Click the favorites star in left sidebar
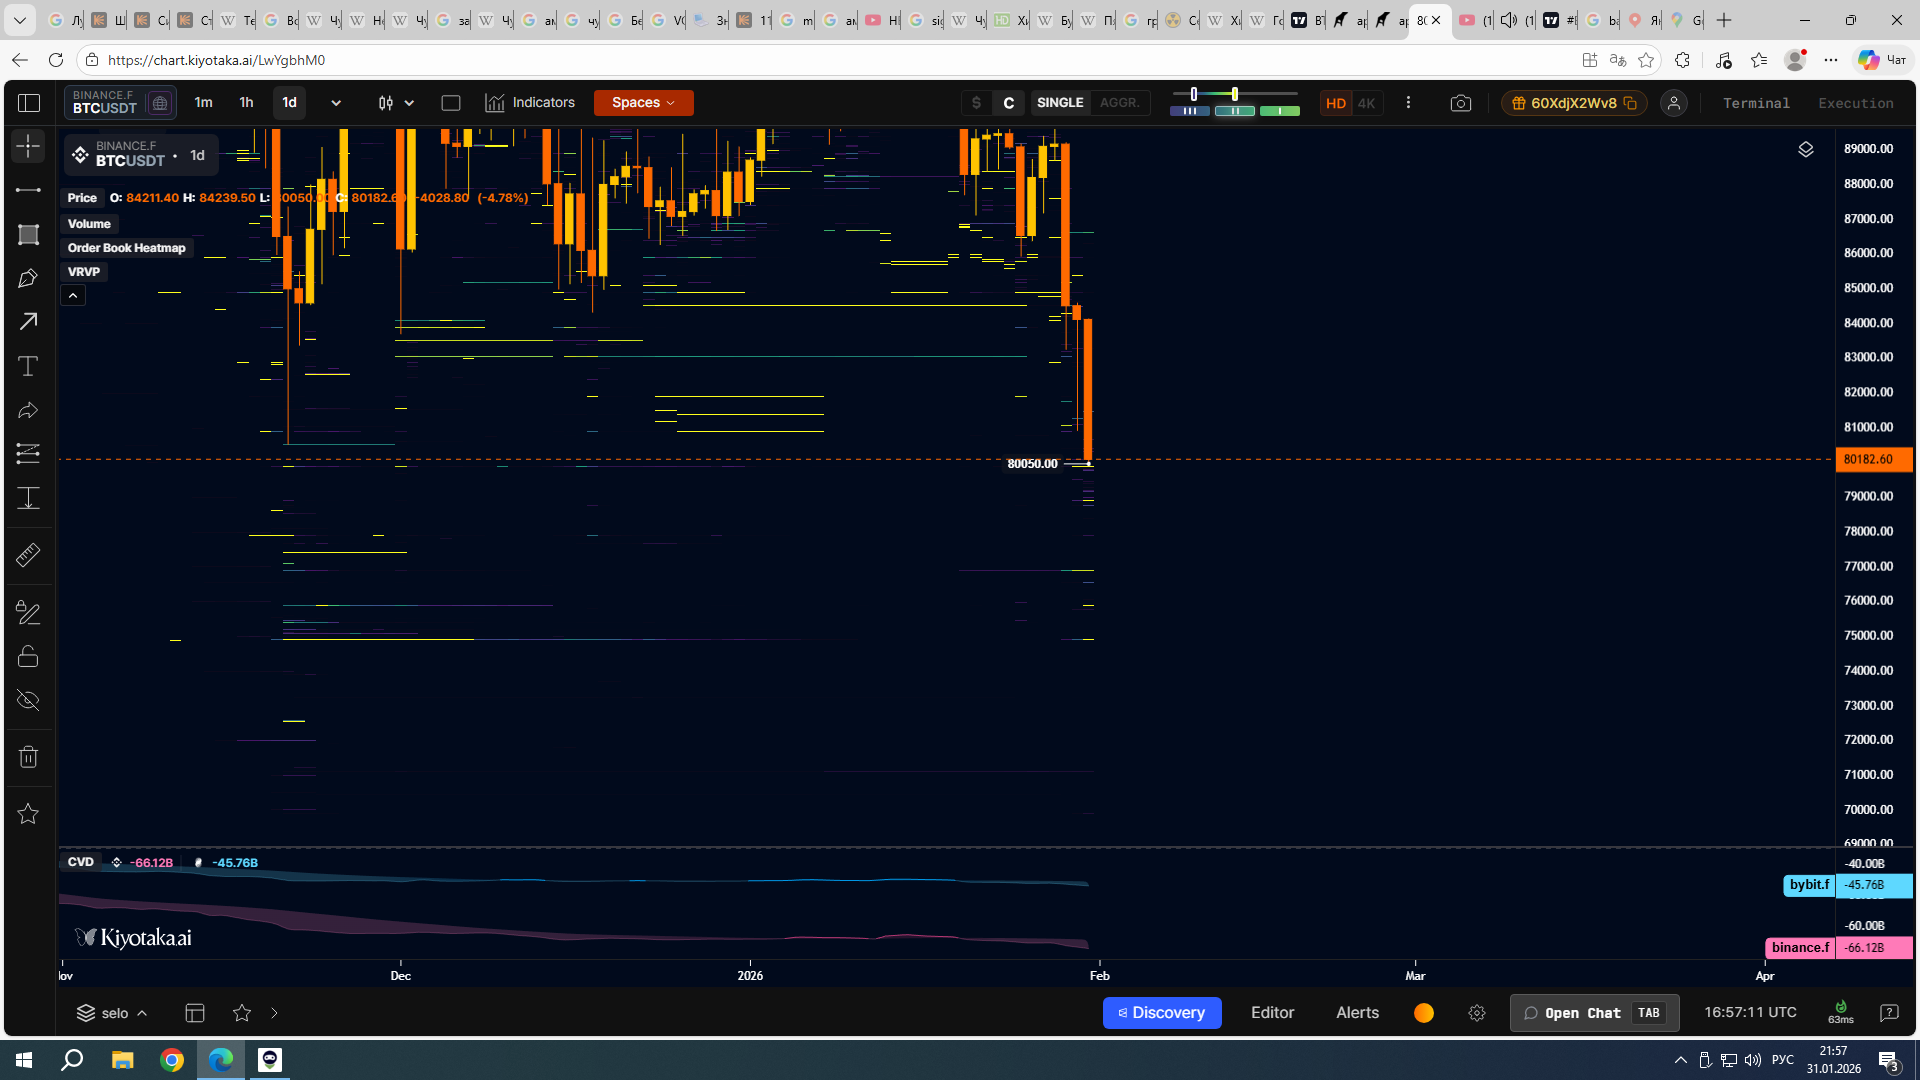 click(x=28, y=814)
